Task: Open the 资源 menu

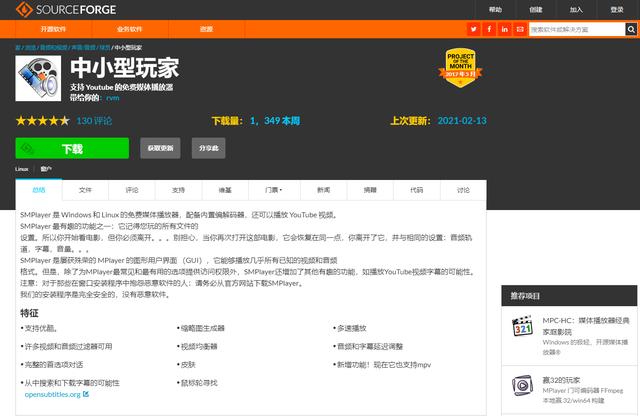Action: click(206, 29)
